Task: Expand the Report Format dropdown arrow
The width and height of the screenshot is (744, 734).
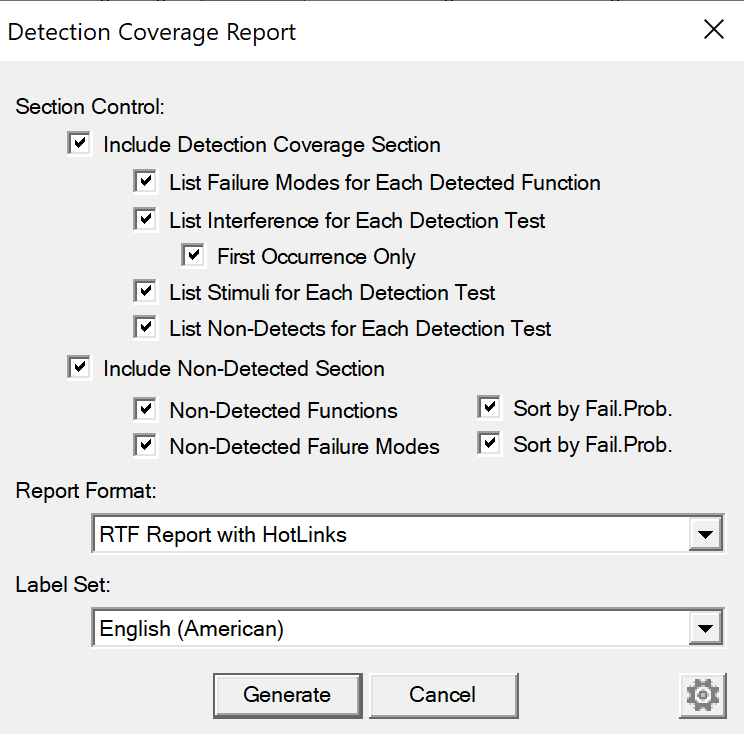Action: pos(706,534)
